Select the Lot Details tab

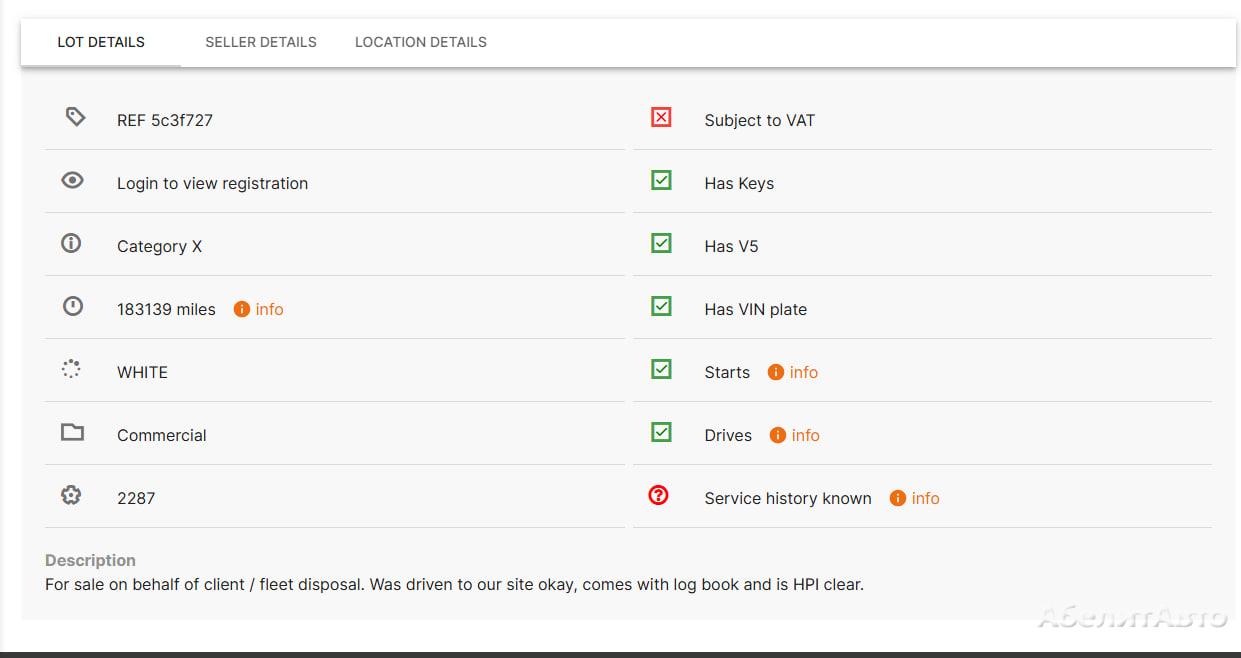pos(101,42)
